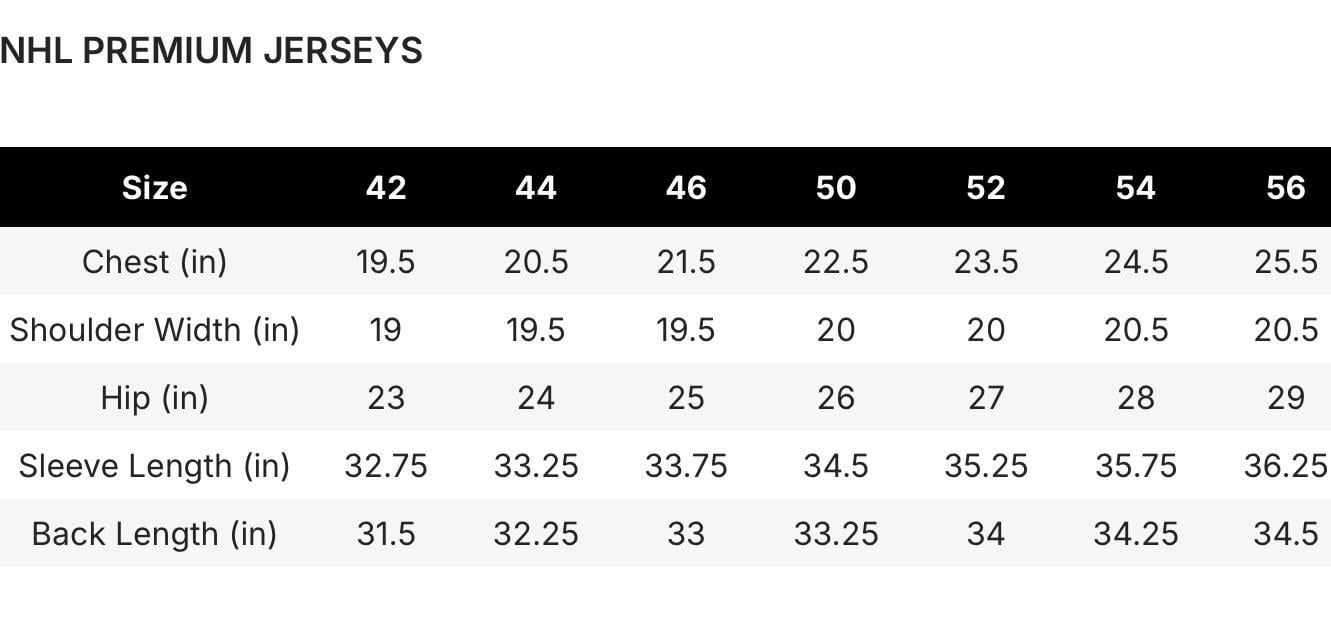Select the back length value 31.5
The width and height of the screenshot is (1331, 636).
(x=386, y=534)
